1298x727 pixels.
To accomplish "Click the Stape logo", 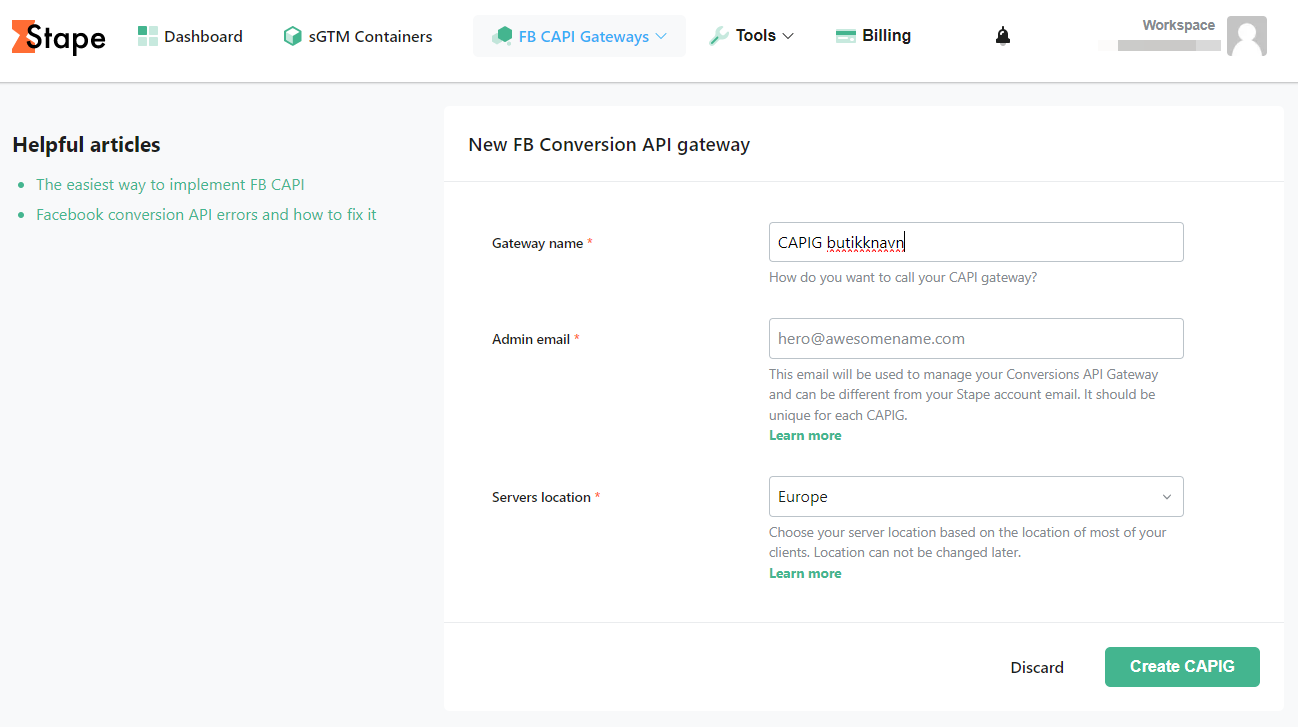I will point(59,37).
